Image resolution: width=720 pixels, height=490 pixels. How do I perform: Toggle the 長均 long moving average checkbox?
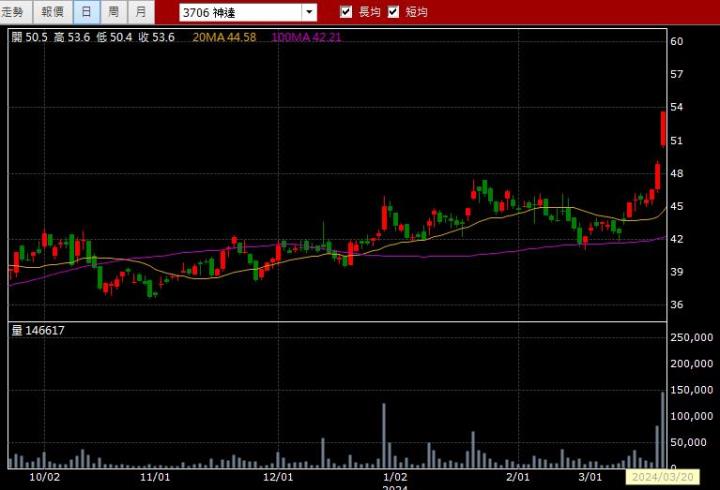(346, 12)
